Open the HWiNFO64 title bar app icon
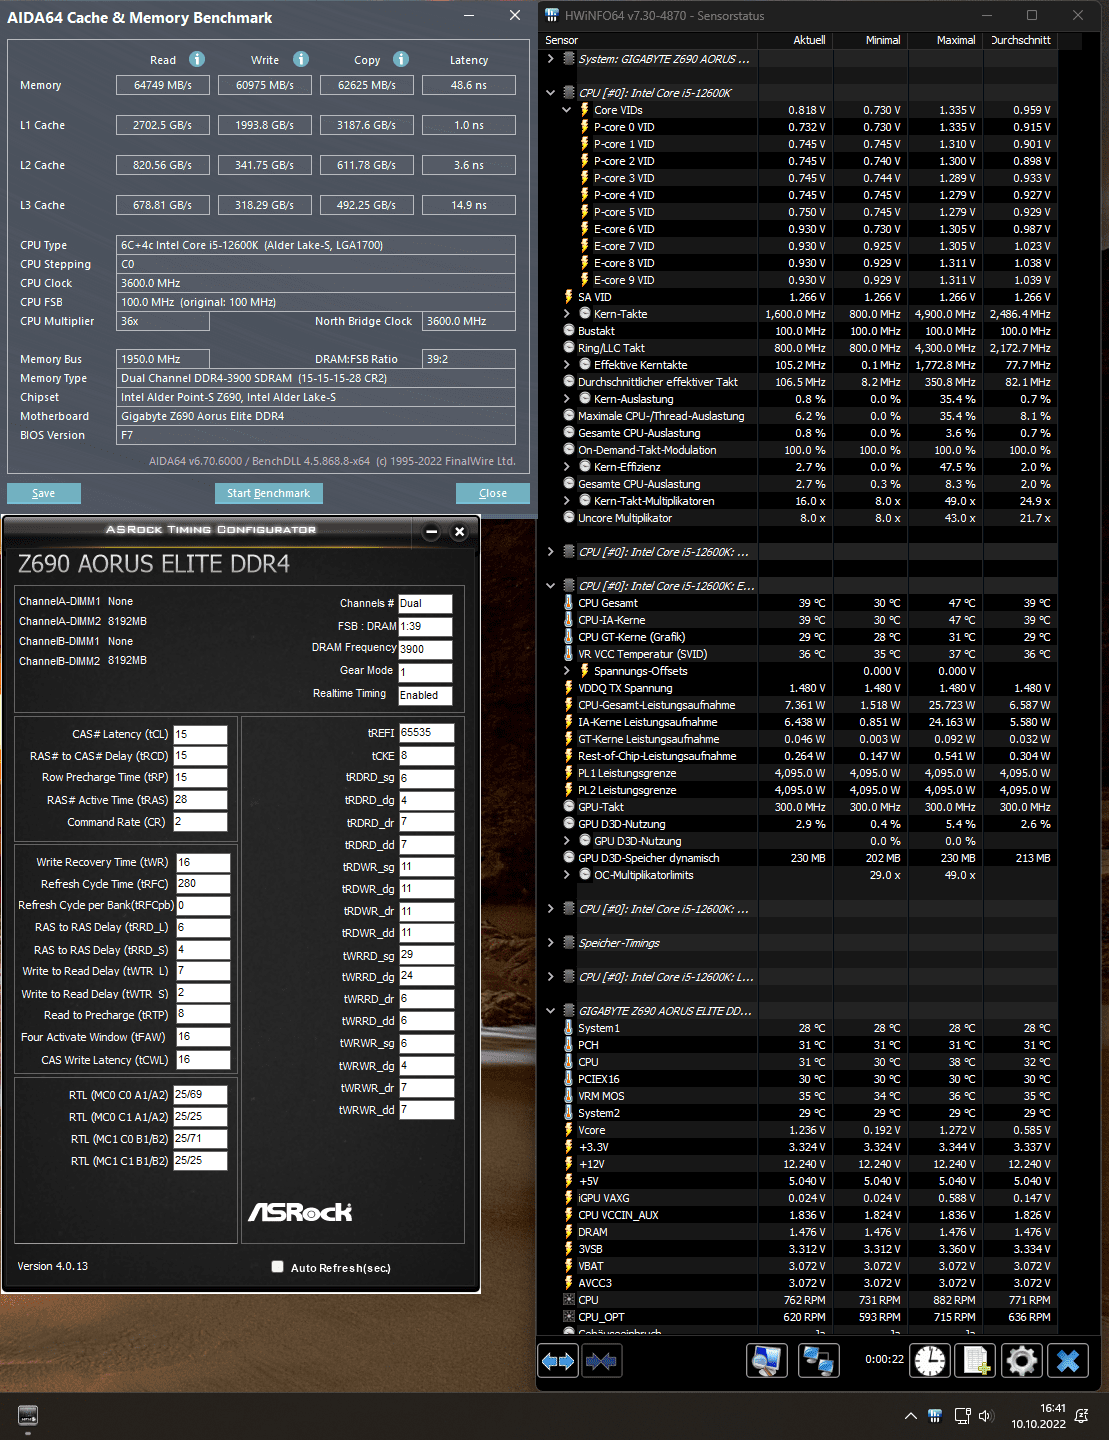Image resolution: width=1109 pixels, height=1440 pixels. coord(552,15)
